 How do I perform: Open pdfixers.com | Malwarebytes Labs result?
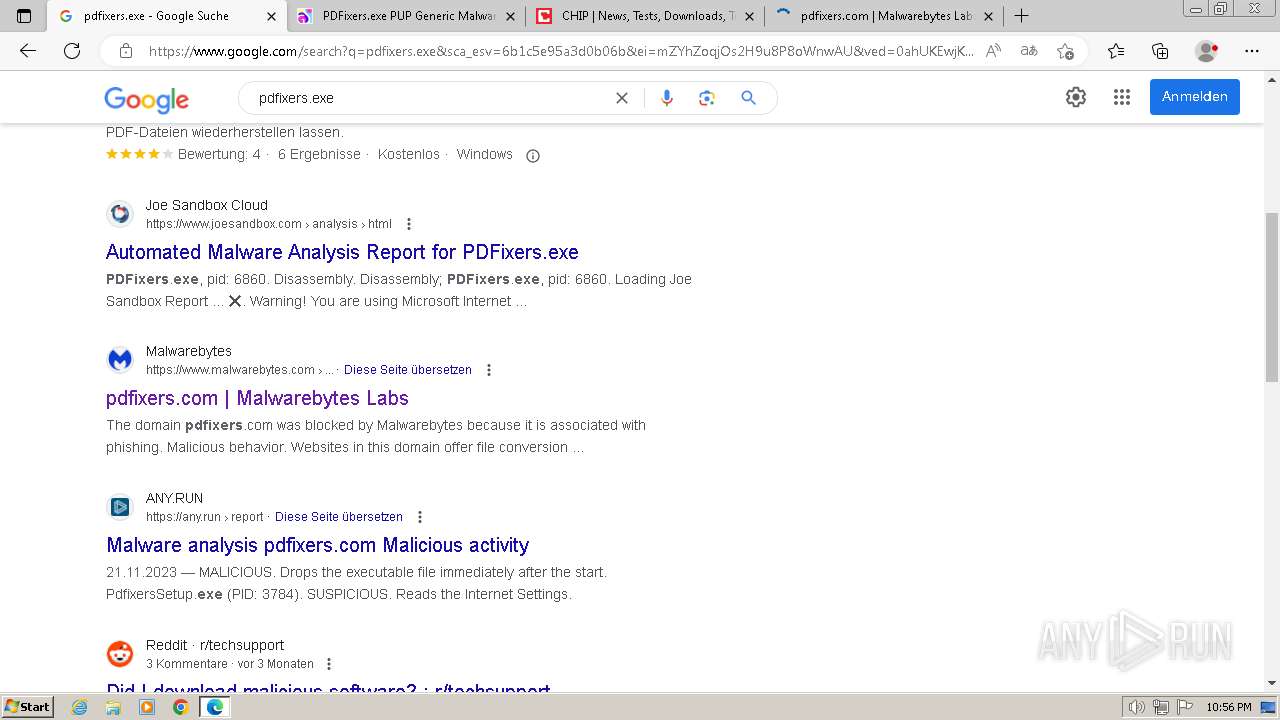[257, 398]
